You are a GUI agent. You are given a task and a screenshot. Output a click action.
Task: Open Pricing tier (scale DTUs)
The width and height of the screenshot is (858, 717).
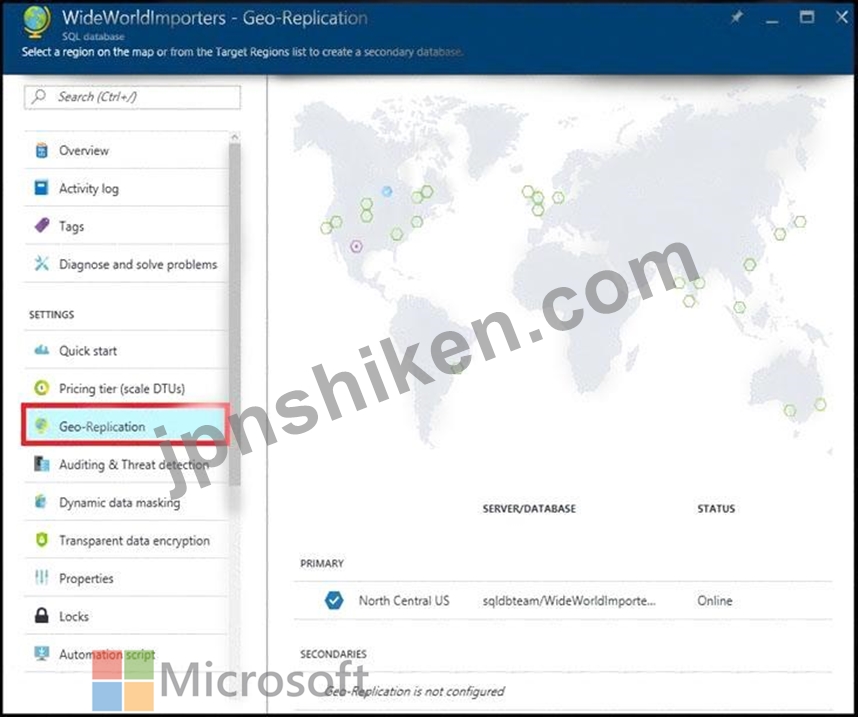[126, 388]
